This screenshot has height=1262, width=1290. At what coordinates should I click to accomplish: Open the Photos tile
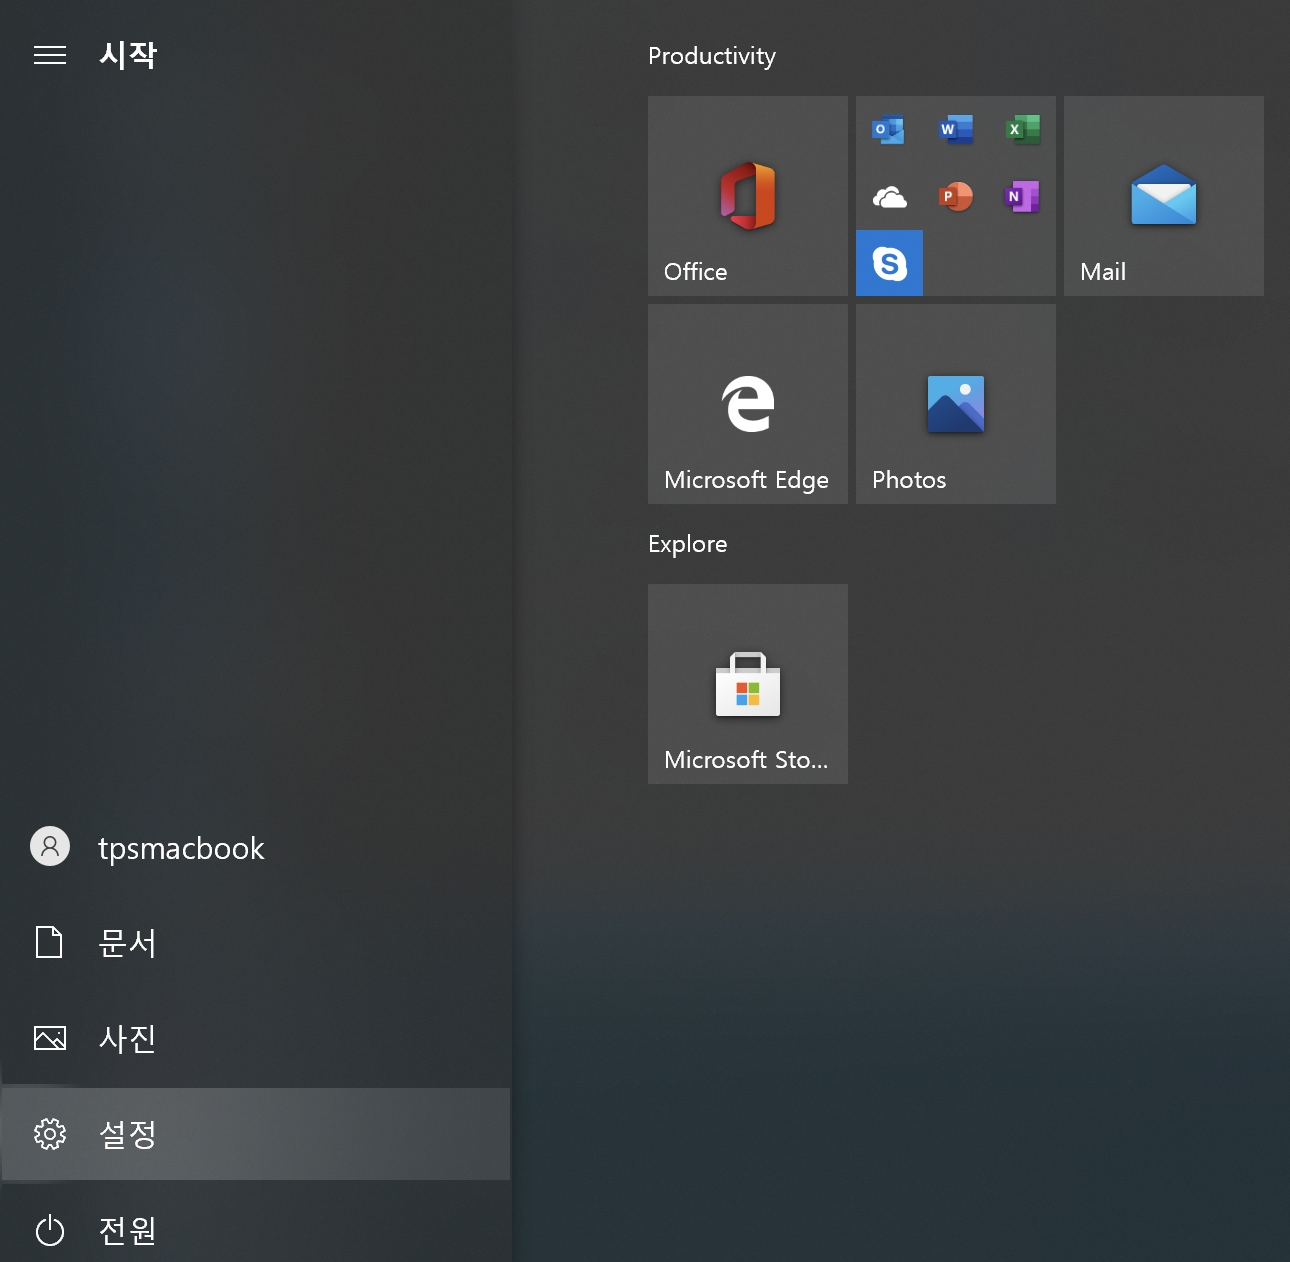point(956,404)
